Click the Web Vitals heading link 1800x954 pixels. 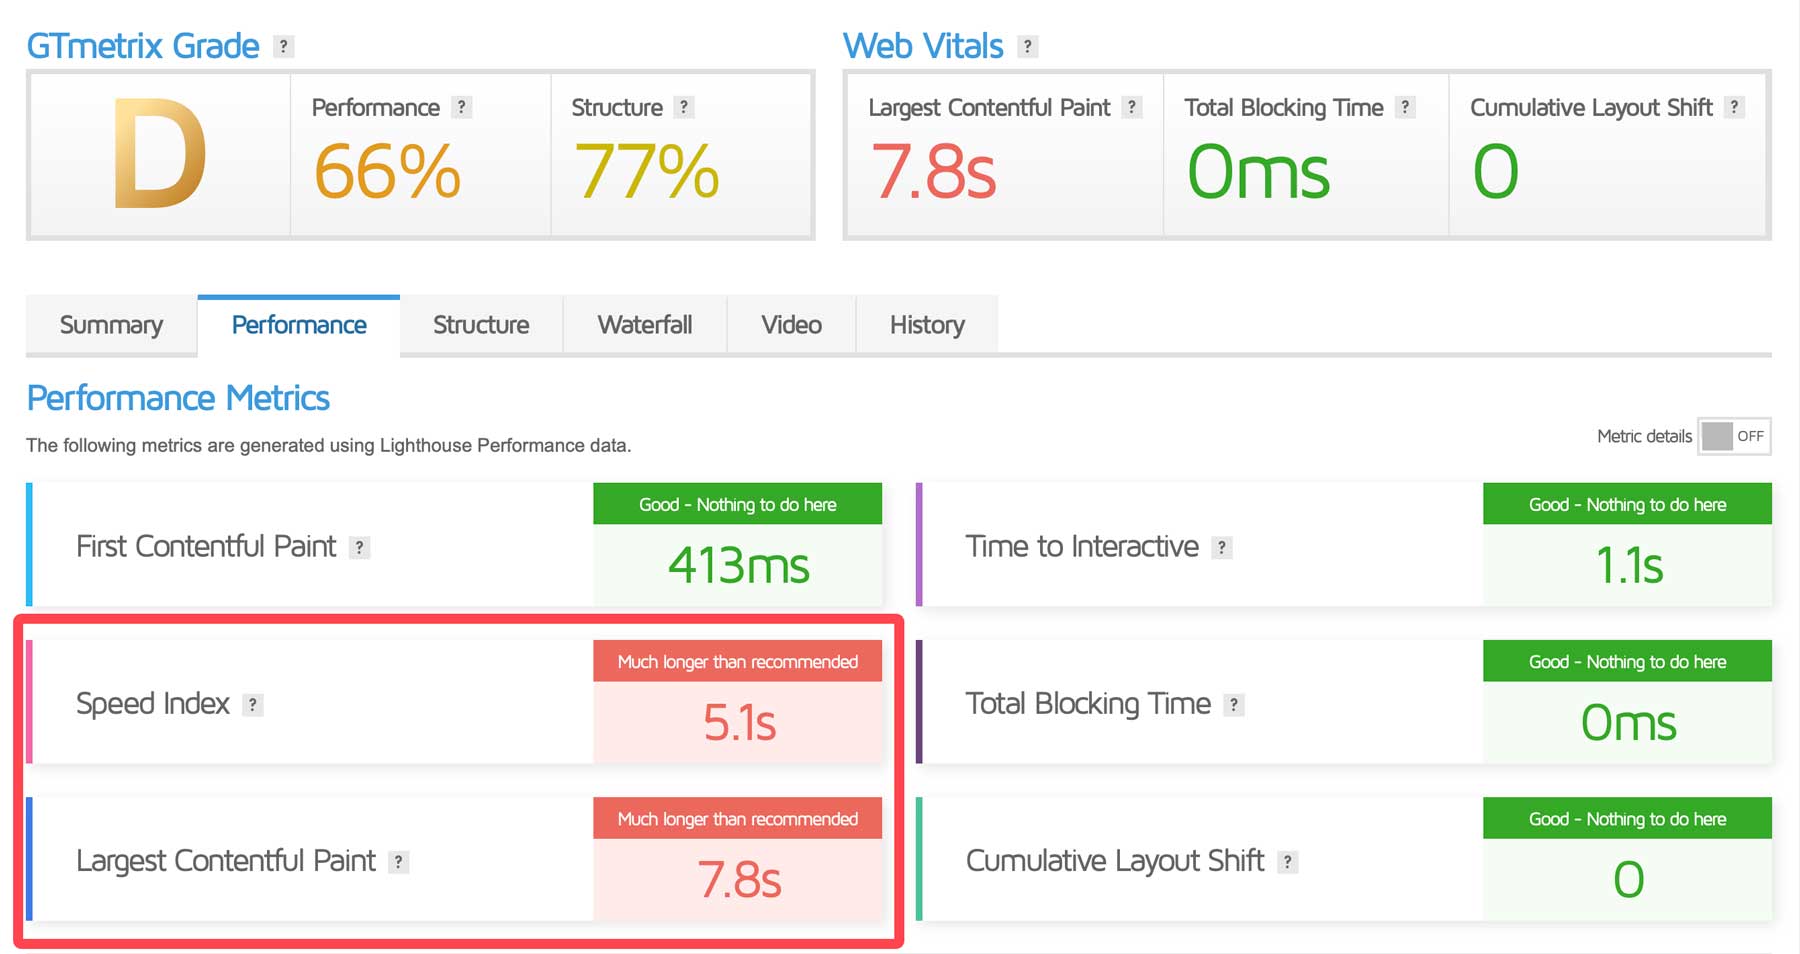[924, 45]
